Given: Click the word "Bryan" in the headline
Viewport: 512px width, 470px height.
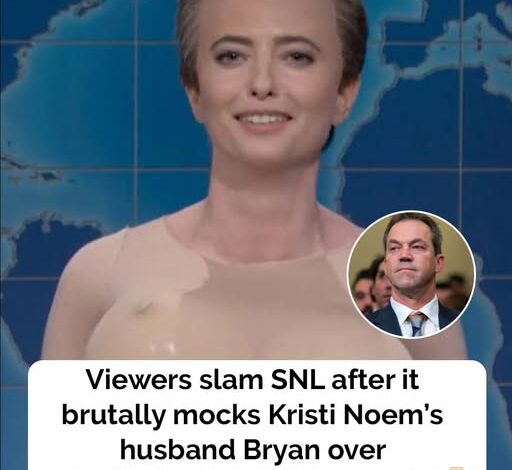Looking at the screenshot, I should (x=282, y=450).
